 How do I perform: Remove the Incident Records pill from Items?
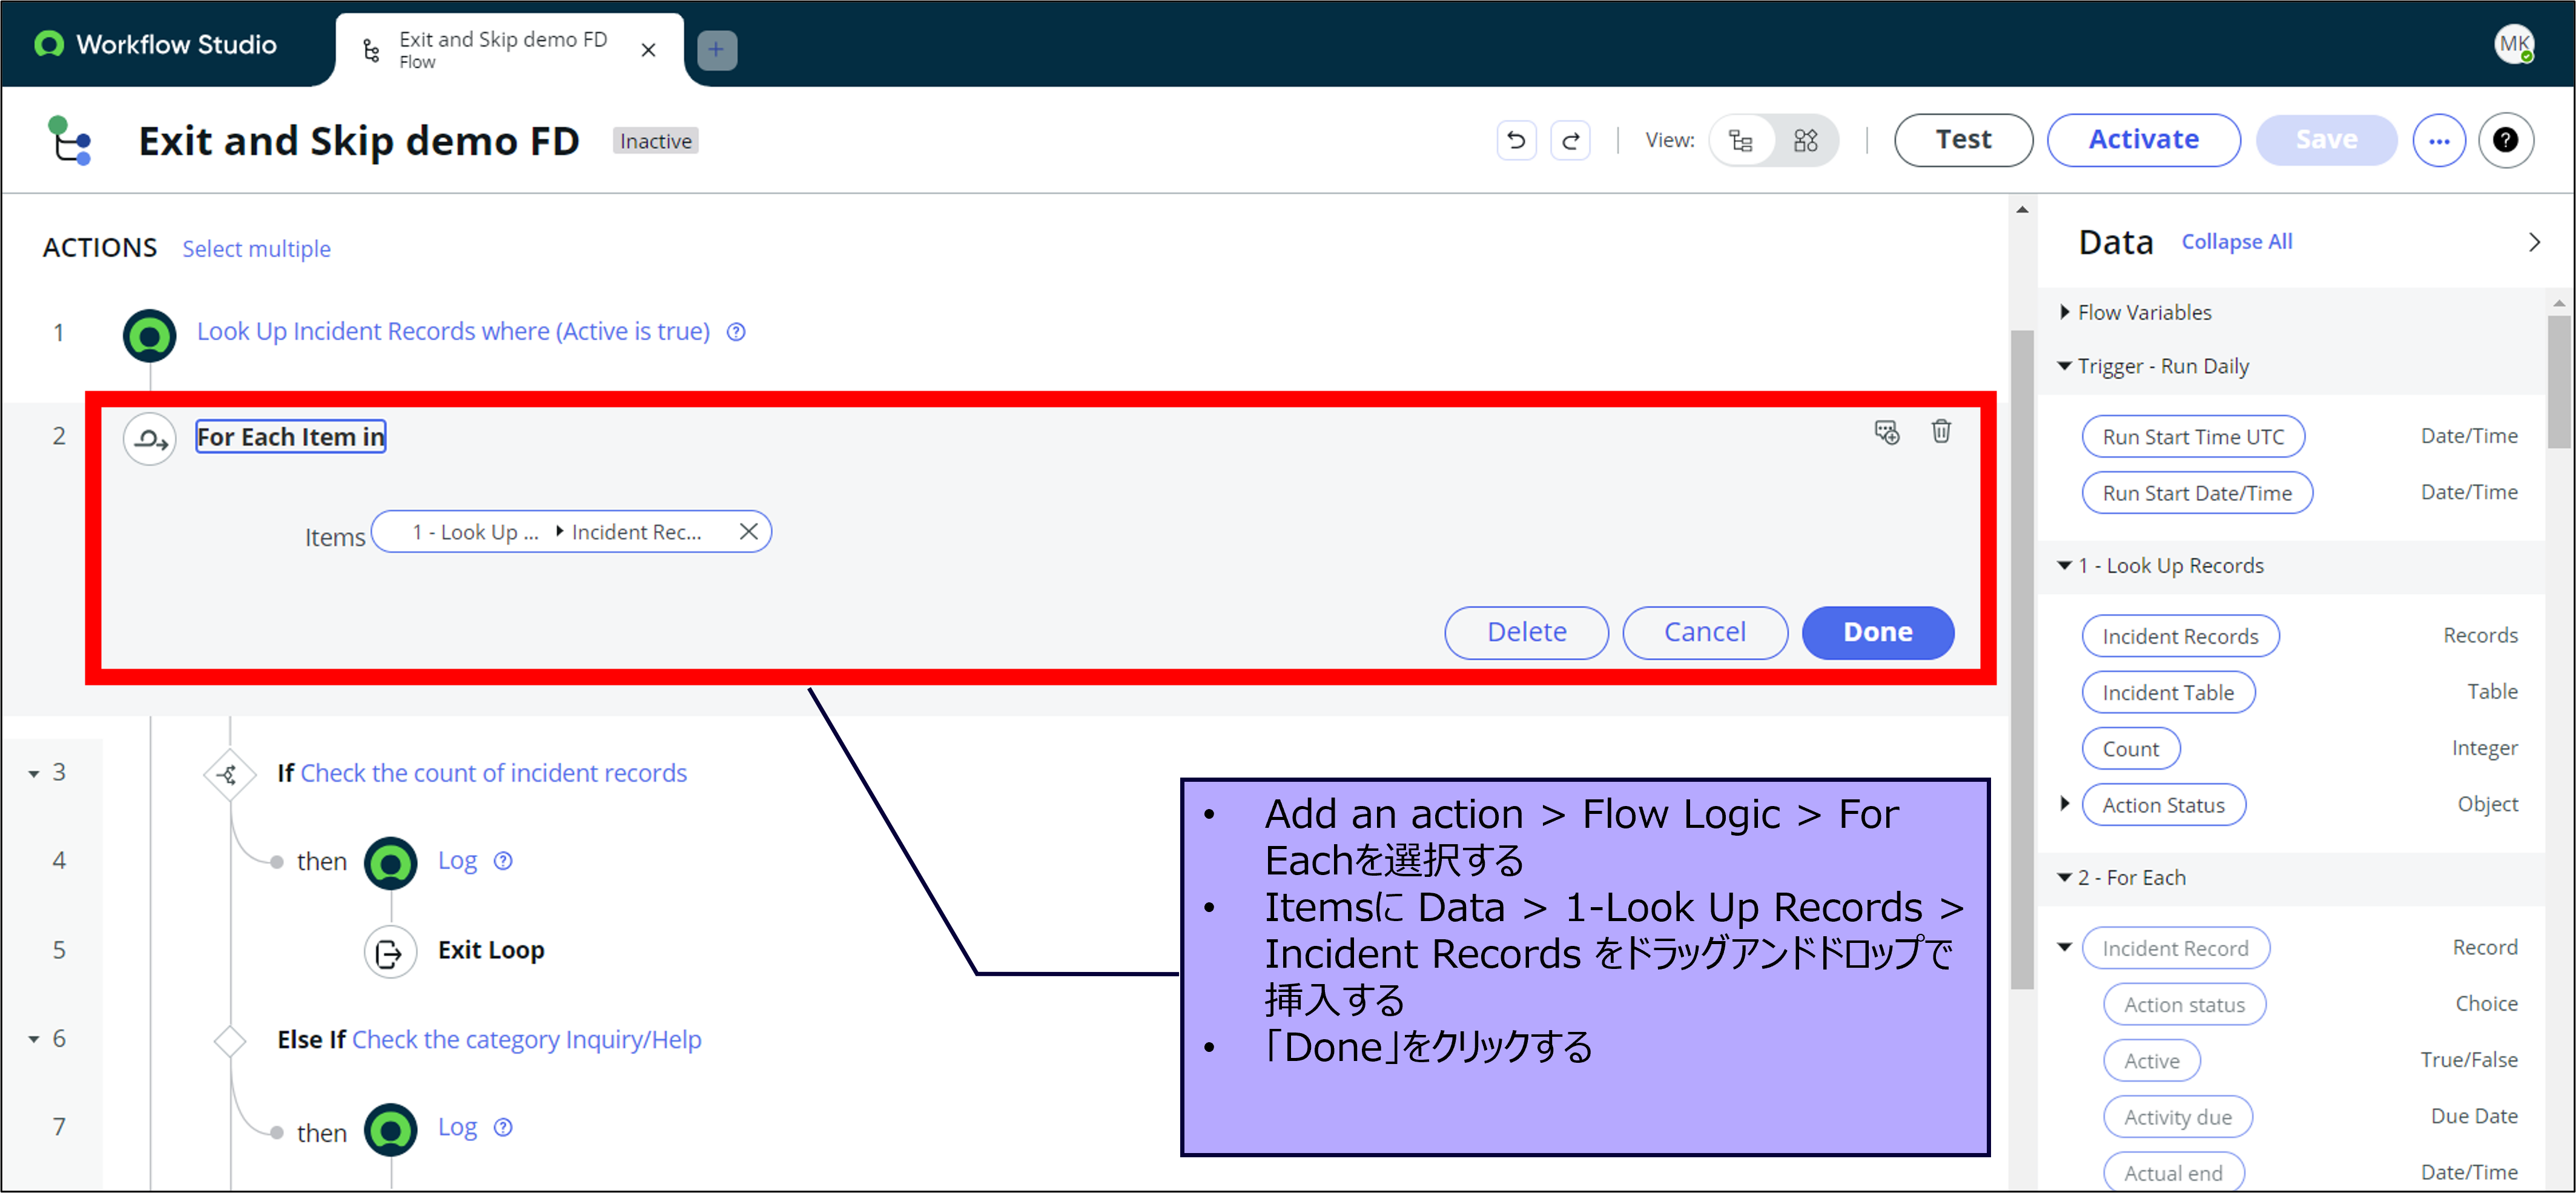[748, 531]
